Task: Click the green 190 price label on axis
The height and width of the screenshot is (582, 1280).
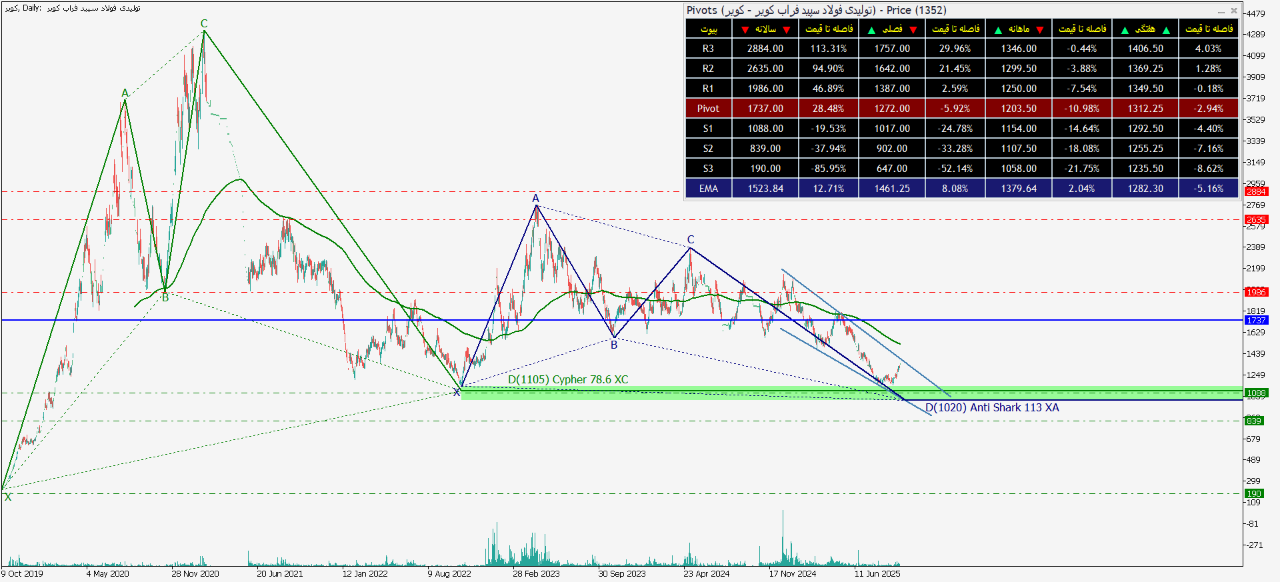Action: pyautogui.click(x=1254, y=494)
